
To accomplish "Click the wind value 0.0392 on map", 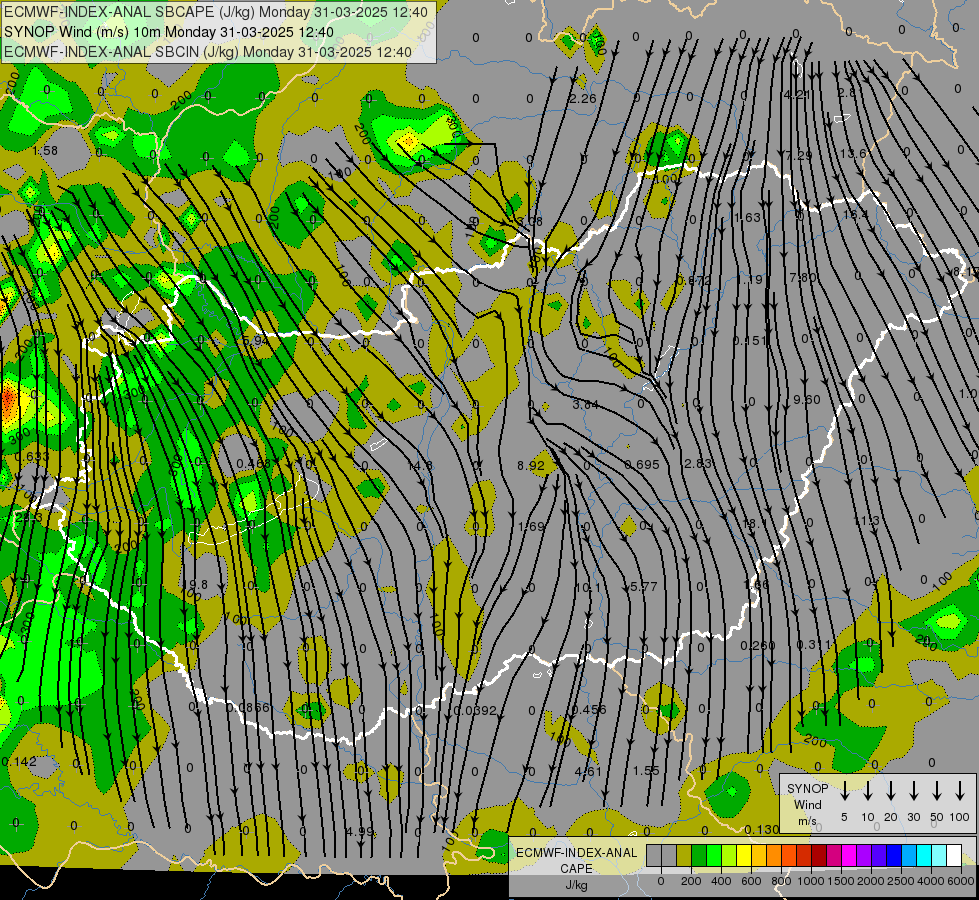I will 475,711.
